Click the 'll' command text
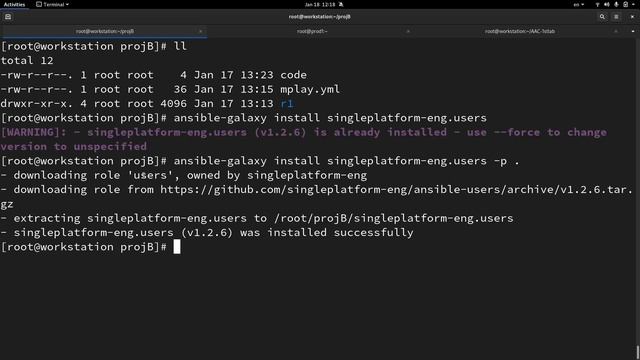 [180, 47]
